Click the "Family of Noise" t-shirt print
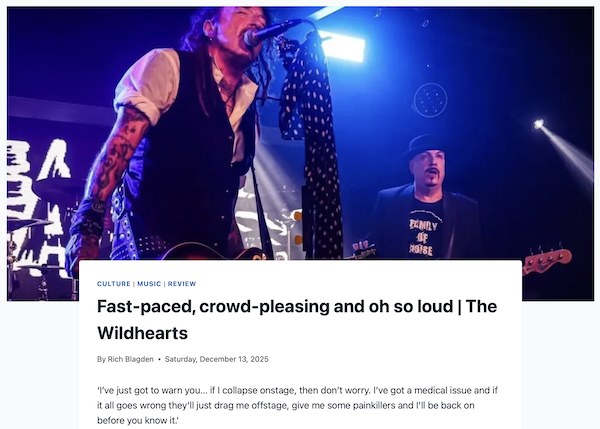The image size is (600, 429). point(422,237)
